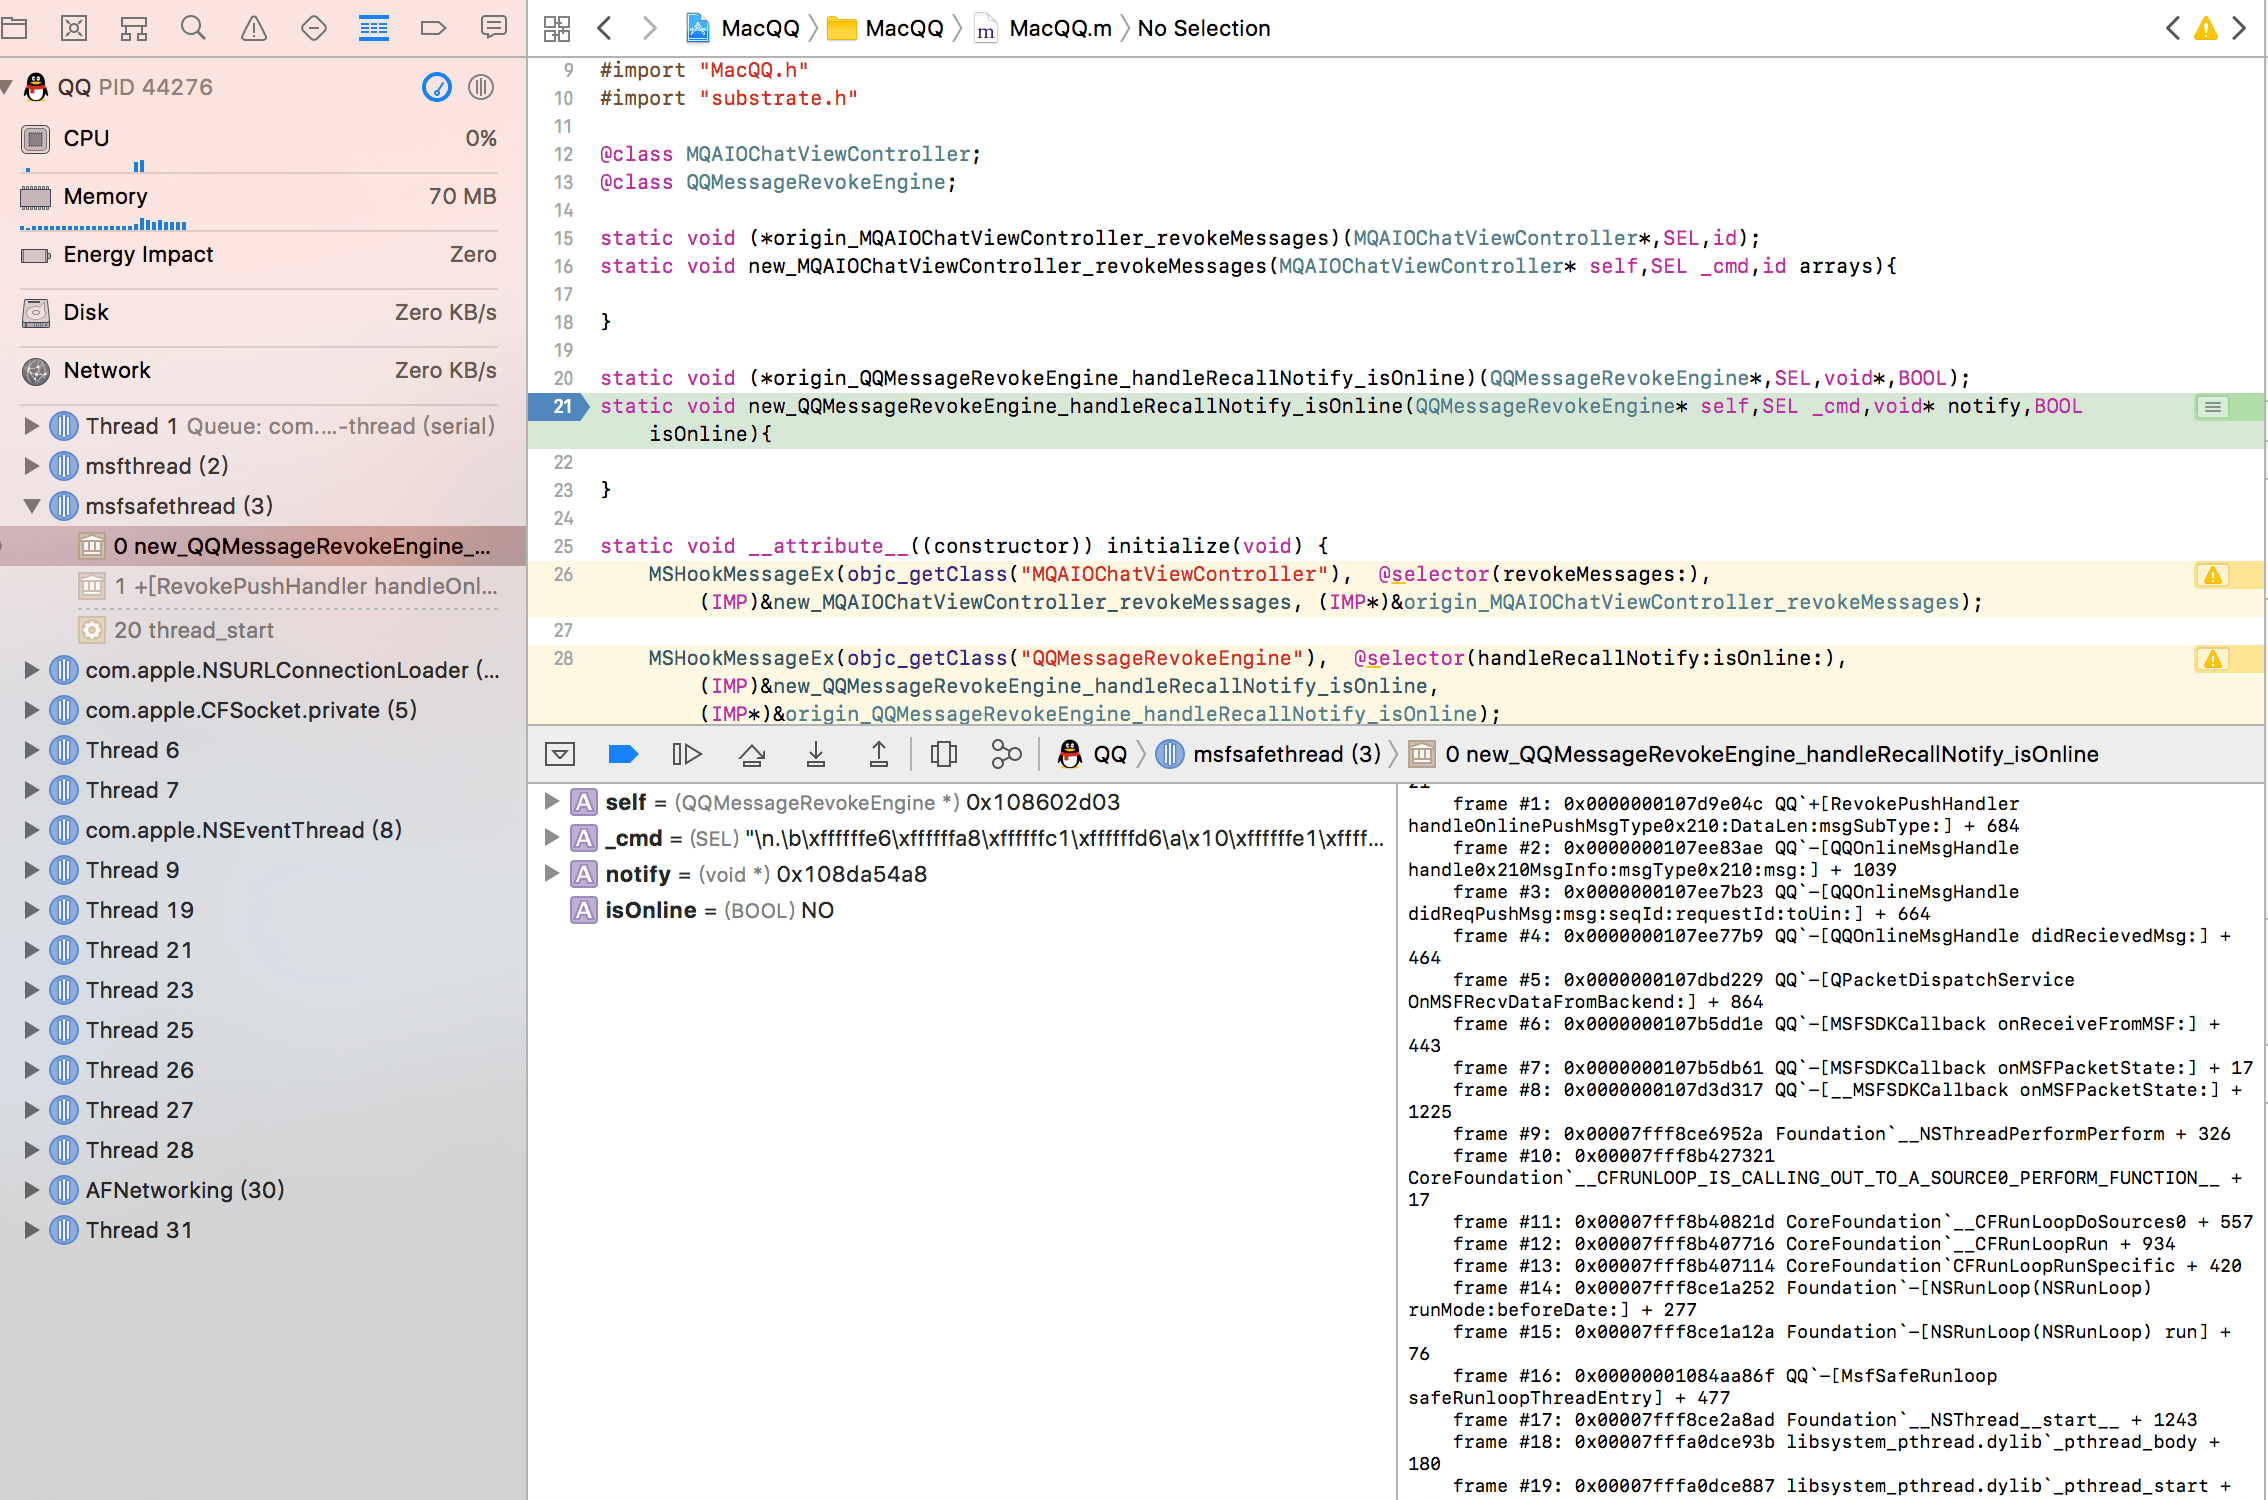Collapse the msfsafethread (3) tree
This screenshot has width=2268, height=1500.
tap(32, 507)
